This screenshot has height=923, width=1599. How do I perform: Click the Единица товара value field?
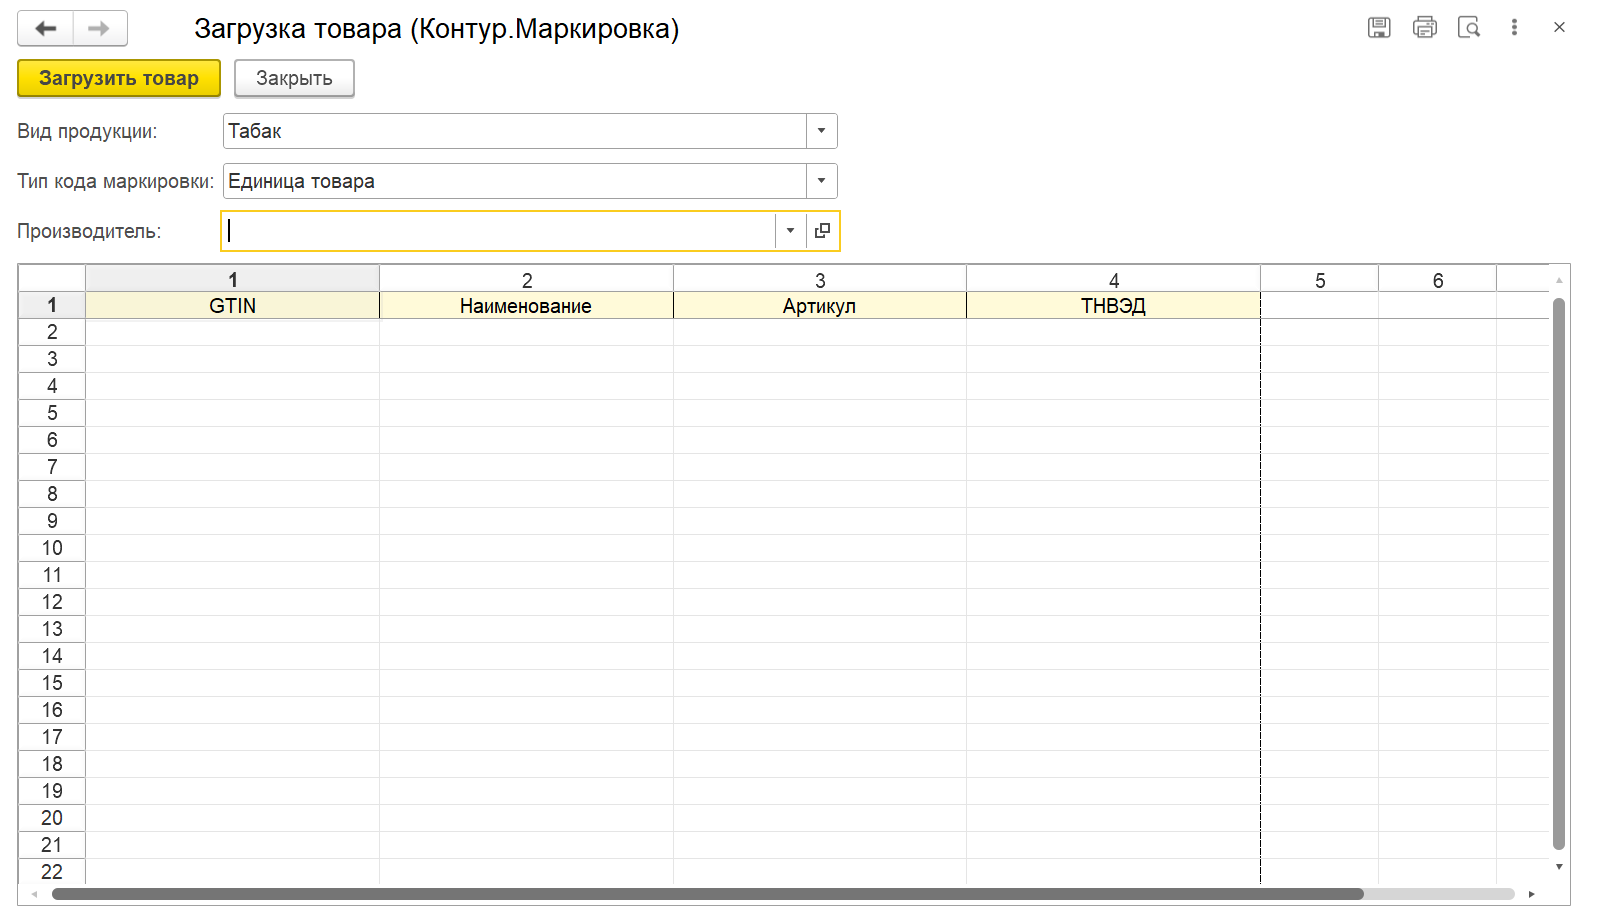pos(515,181)
